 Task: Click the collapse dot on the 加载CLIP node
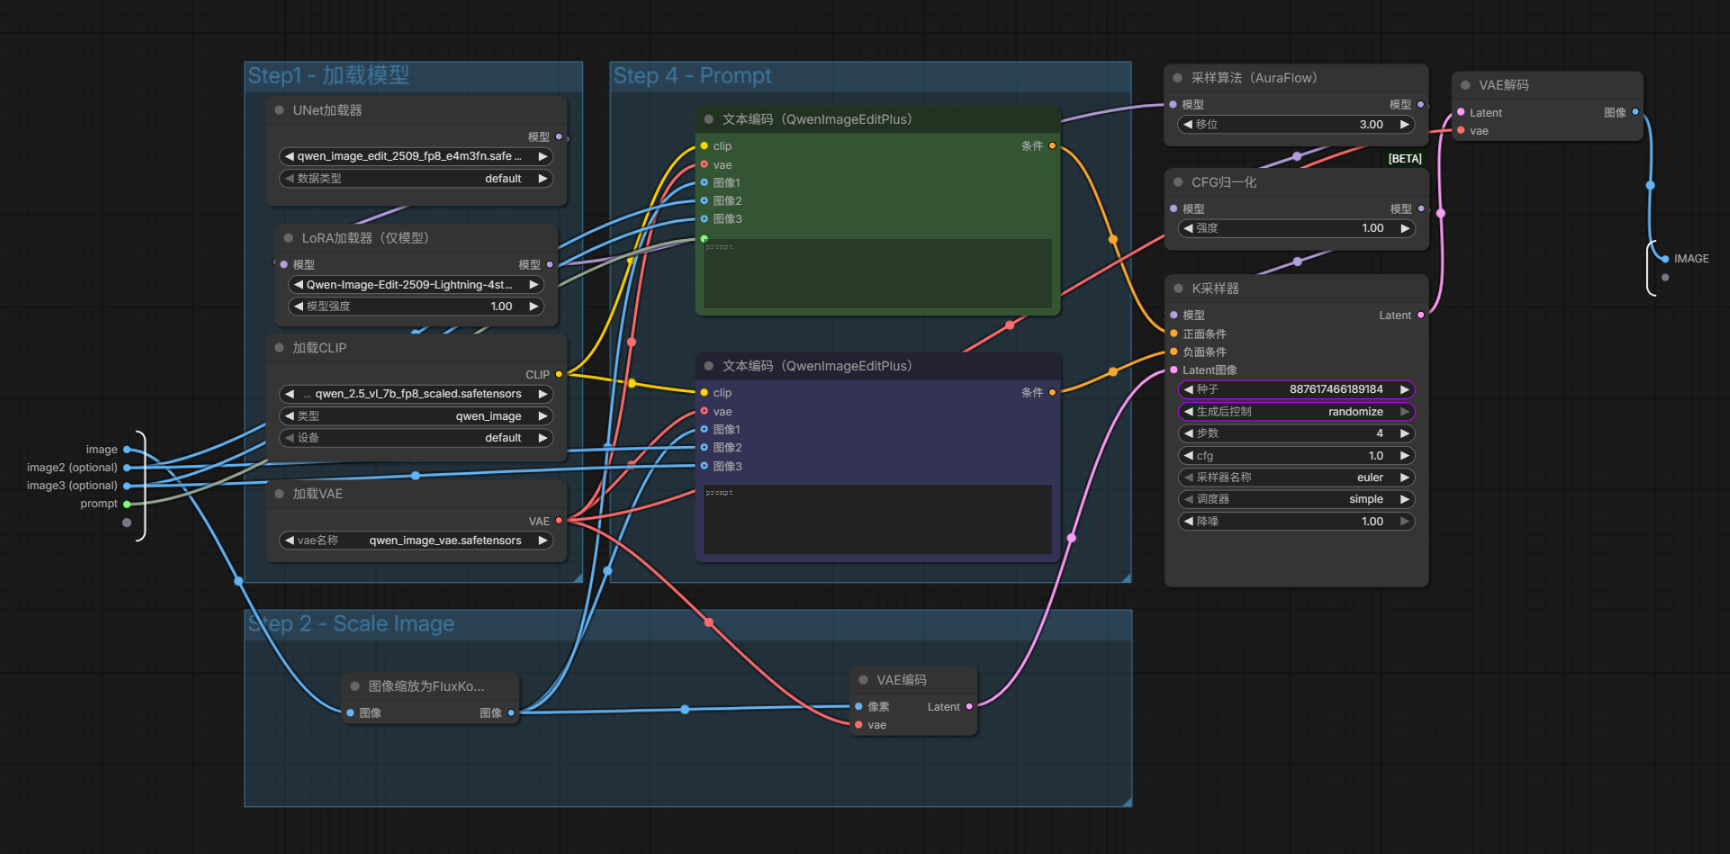[x=279, y=348]
